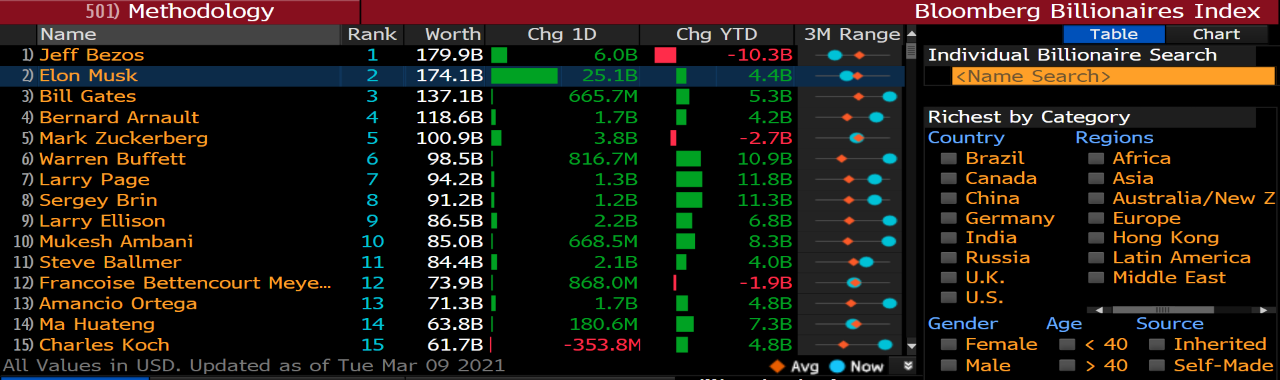Open the Methodology page

[x=180, y=12]
